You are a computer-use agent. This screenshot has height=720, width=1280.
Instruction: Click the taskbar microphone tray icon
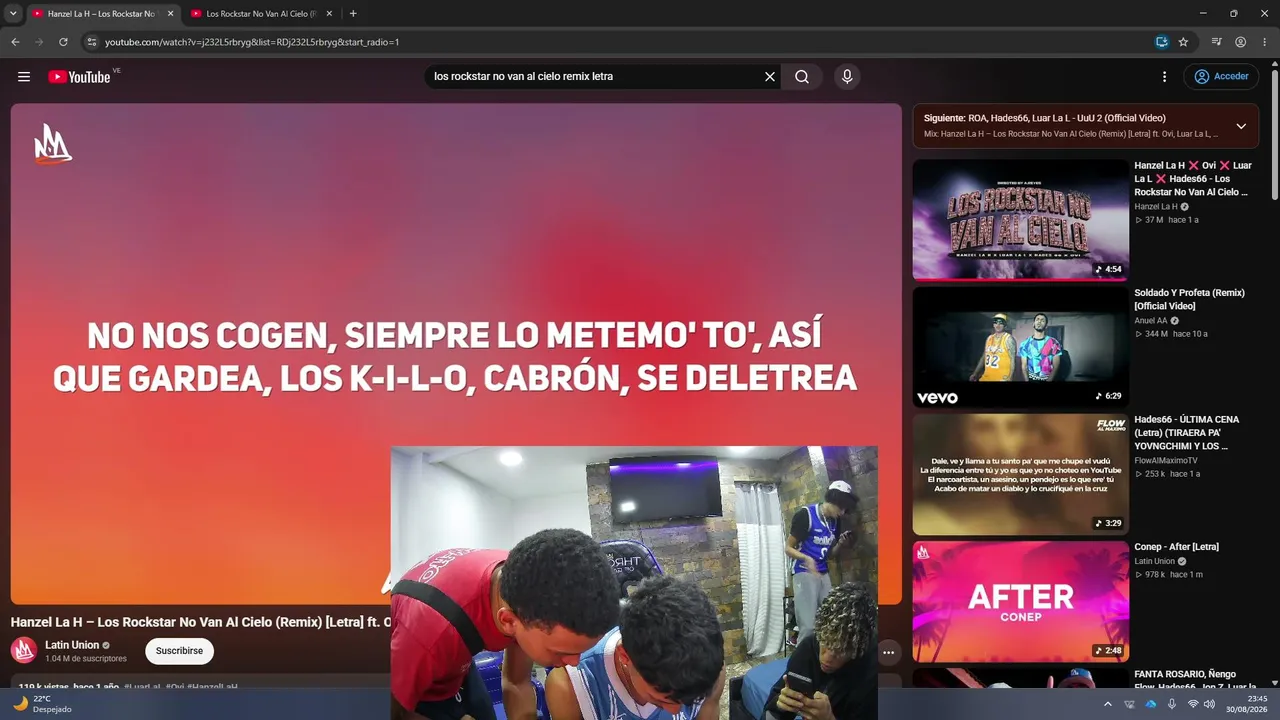[x=1172, y=704]
